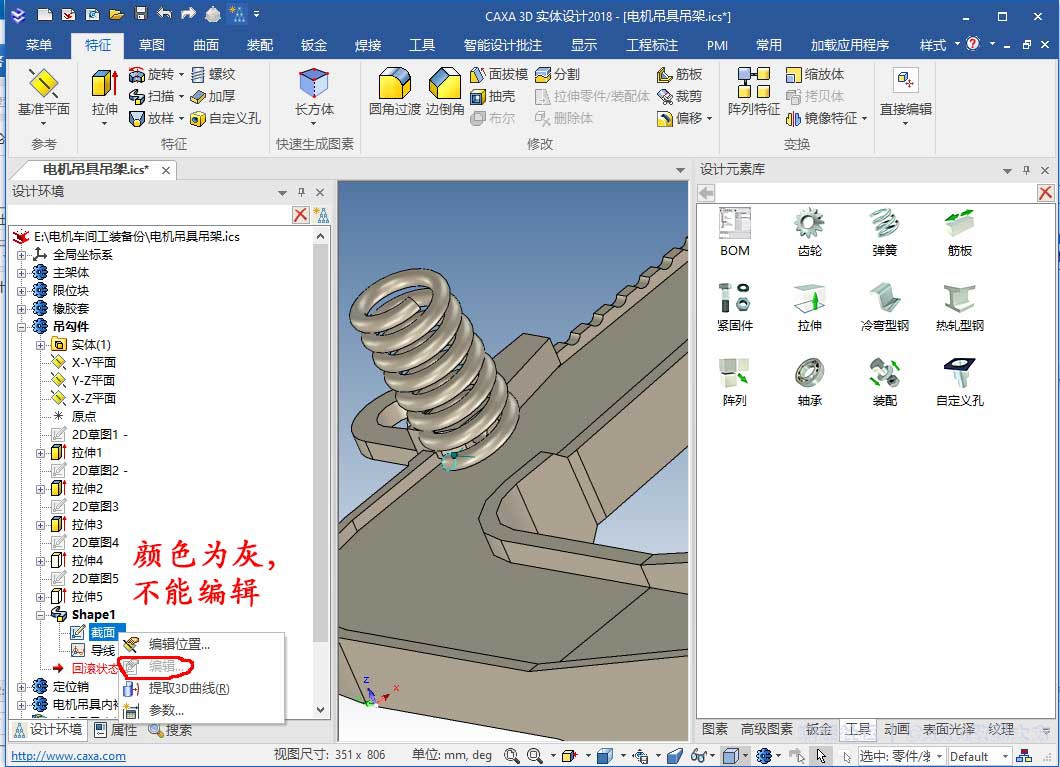This screenshot has width=1060, height=767.
Task: Switch to 高级图素 library tab
Action: click(x=767, y=729)
